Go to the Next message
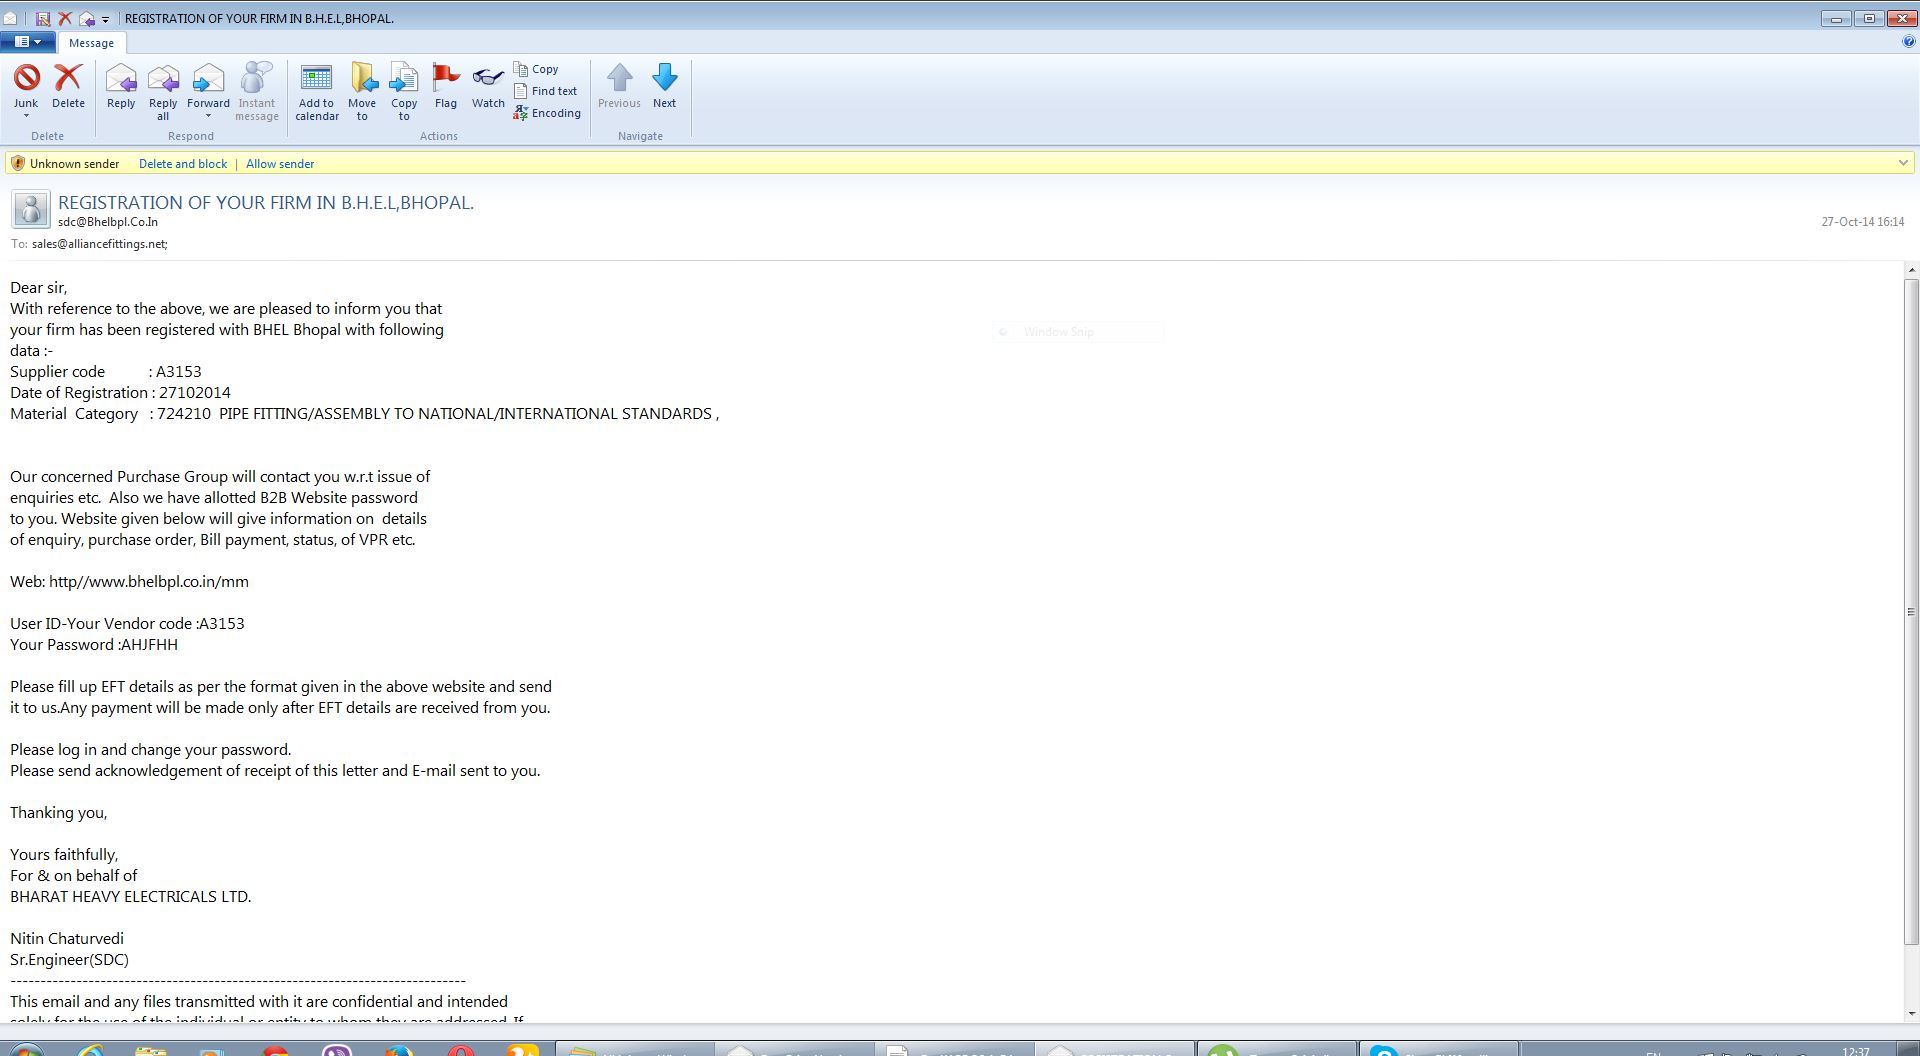Image resolution: width=1920 pixels, height=1056 pixels. pos(665,86)
